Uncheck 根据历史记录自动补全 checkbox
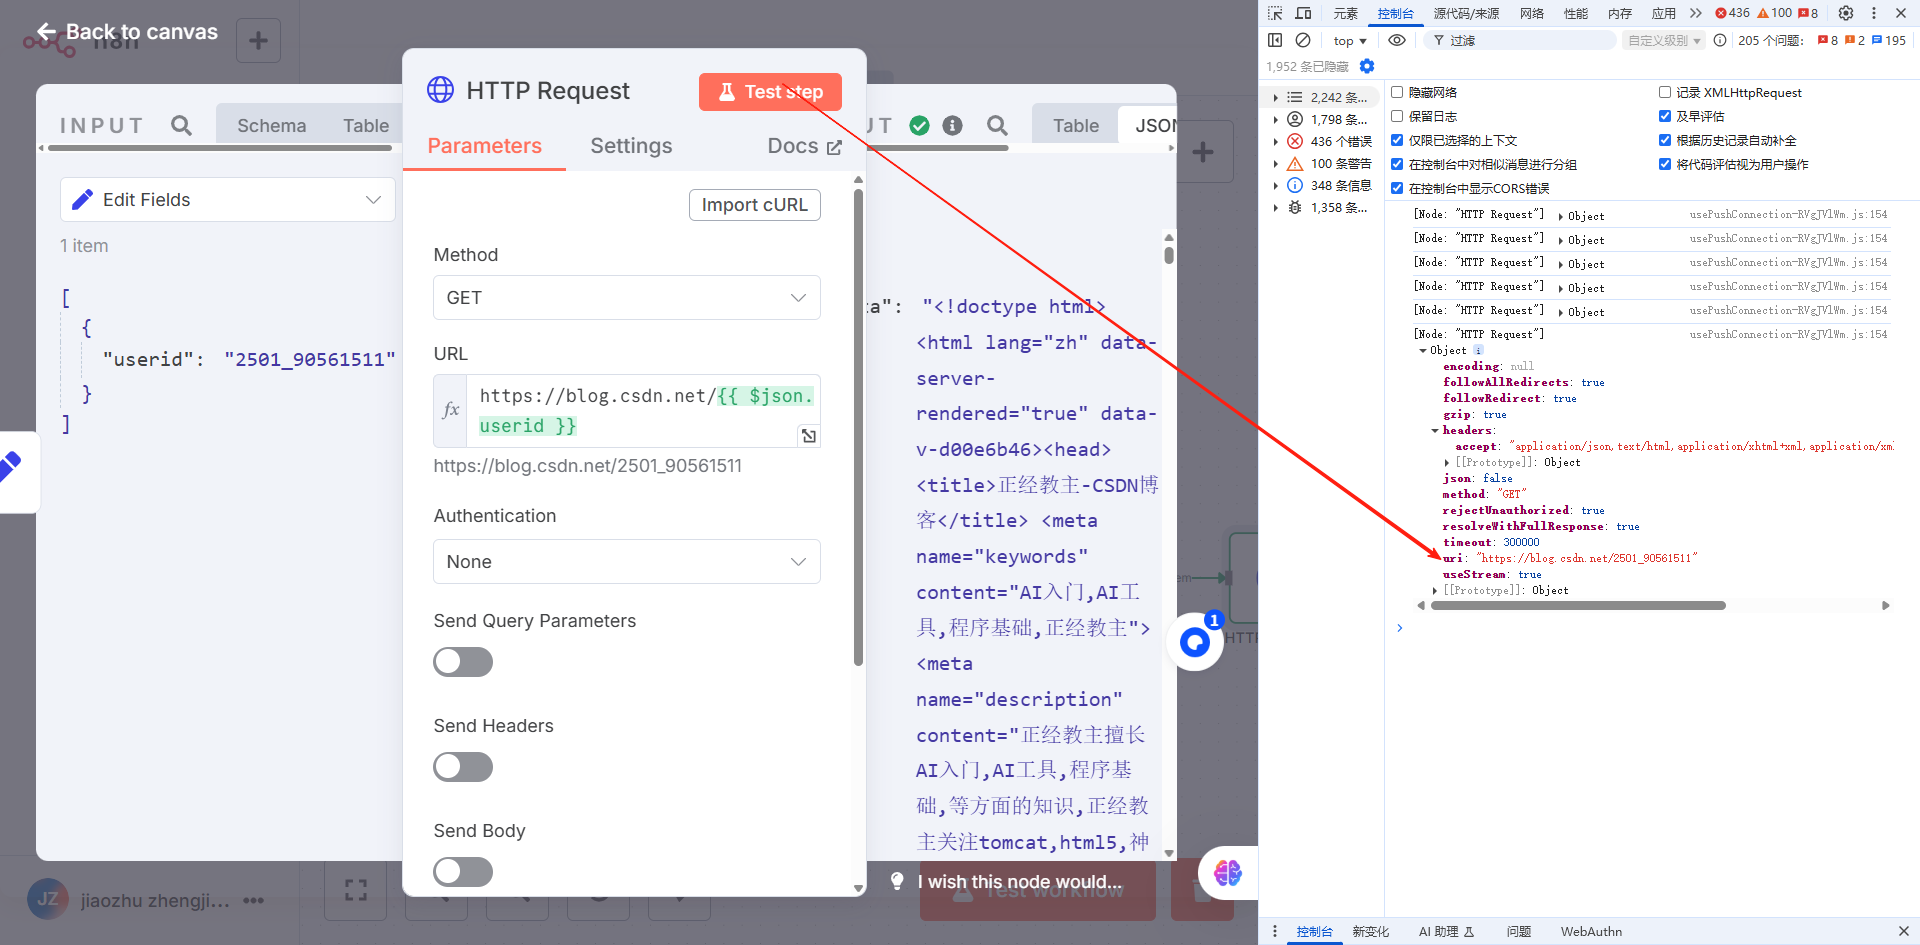The width and height of the screenshot is (1920, 945). pos(1665,140)
